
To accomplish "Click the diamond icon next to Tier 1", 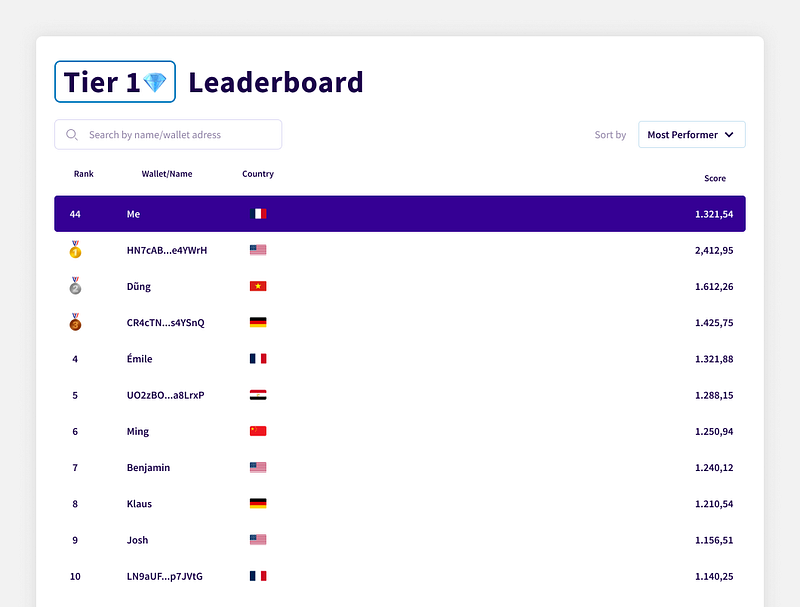I will pos(155,83).
